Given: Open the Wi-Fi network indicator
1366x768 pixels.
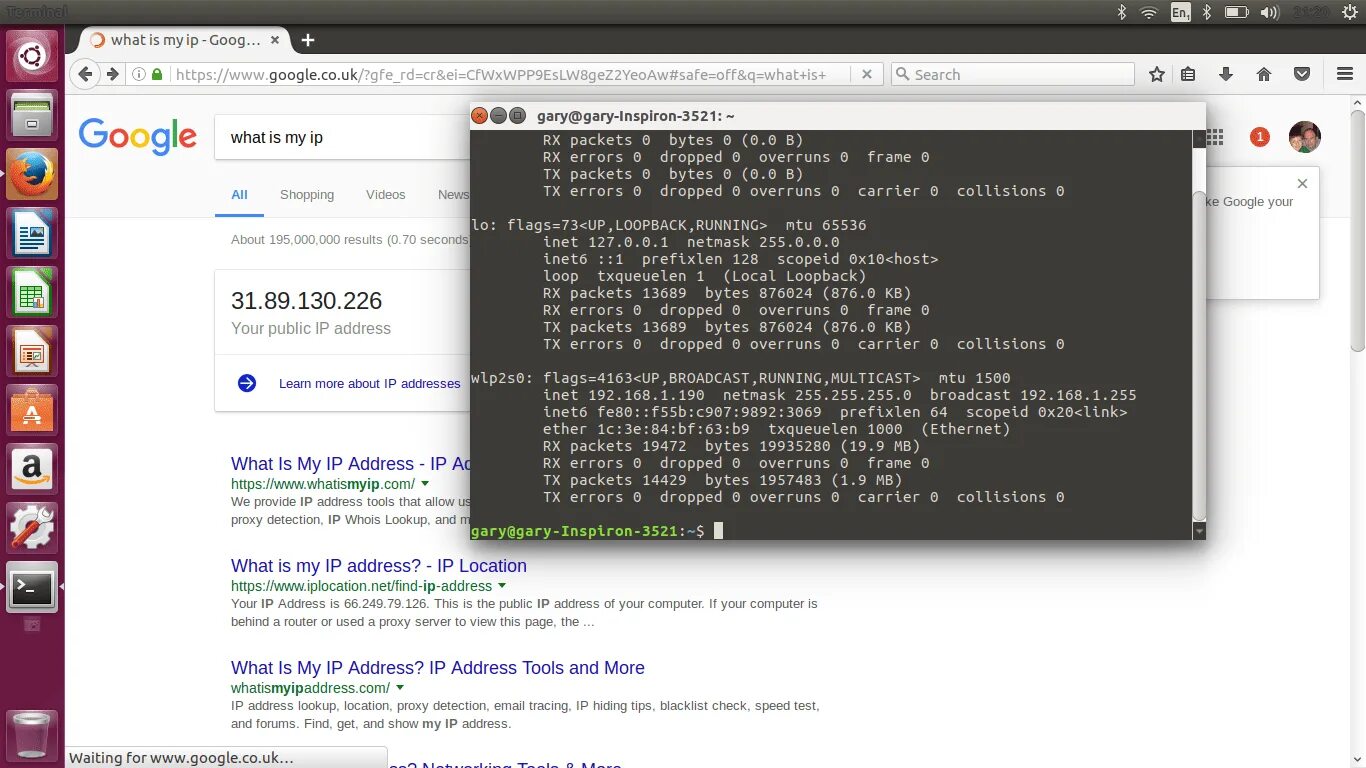Looking at the screenshot, I should point(1149,12).
